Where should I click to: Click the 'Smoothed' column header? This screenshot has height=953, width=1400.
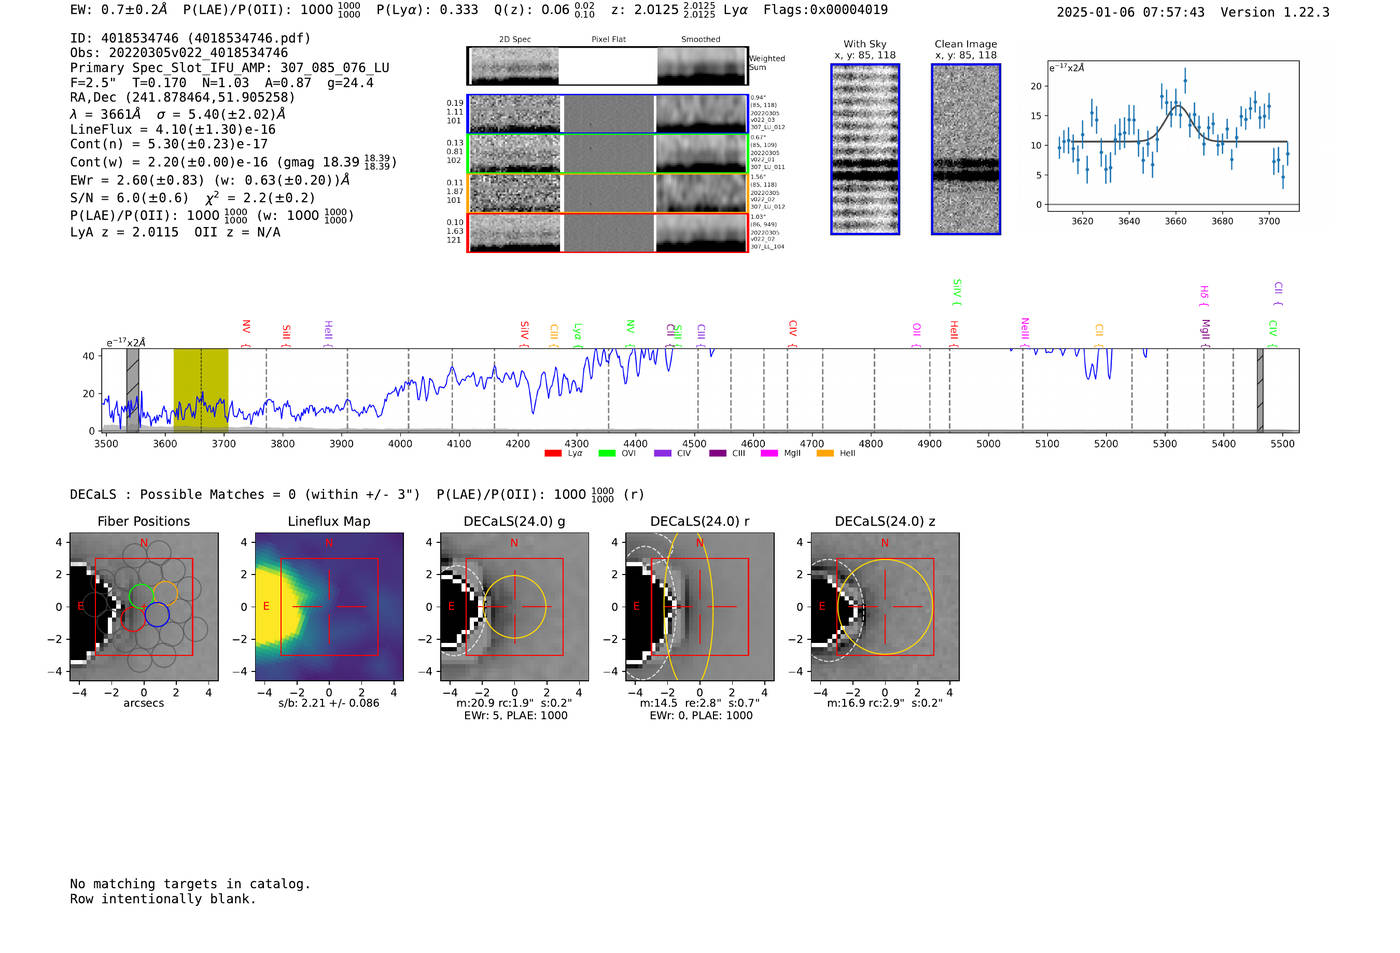coord(701,39)
